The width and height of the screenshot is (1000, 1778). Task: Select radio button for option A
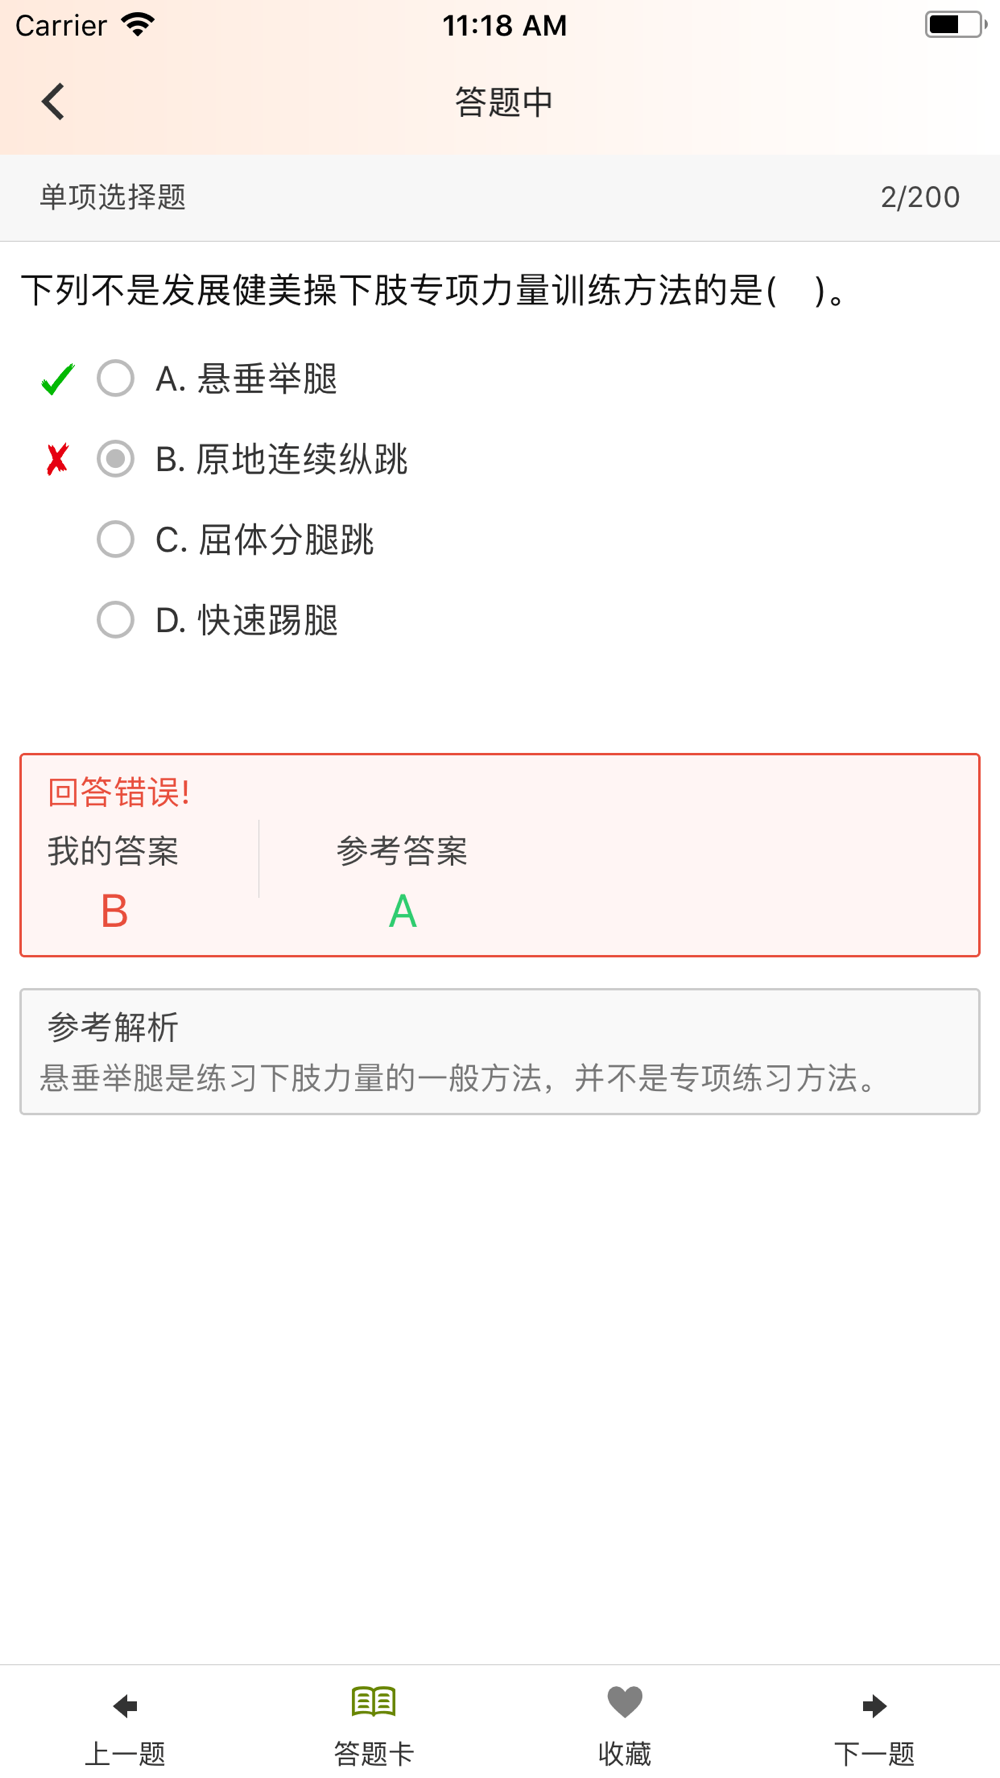coord(116,379)
